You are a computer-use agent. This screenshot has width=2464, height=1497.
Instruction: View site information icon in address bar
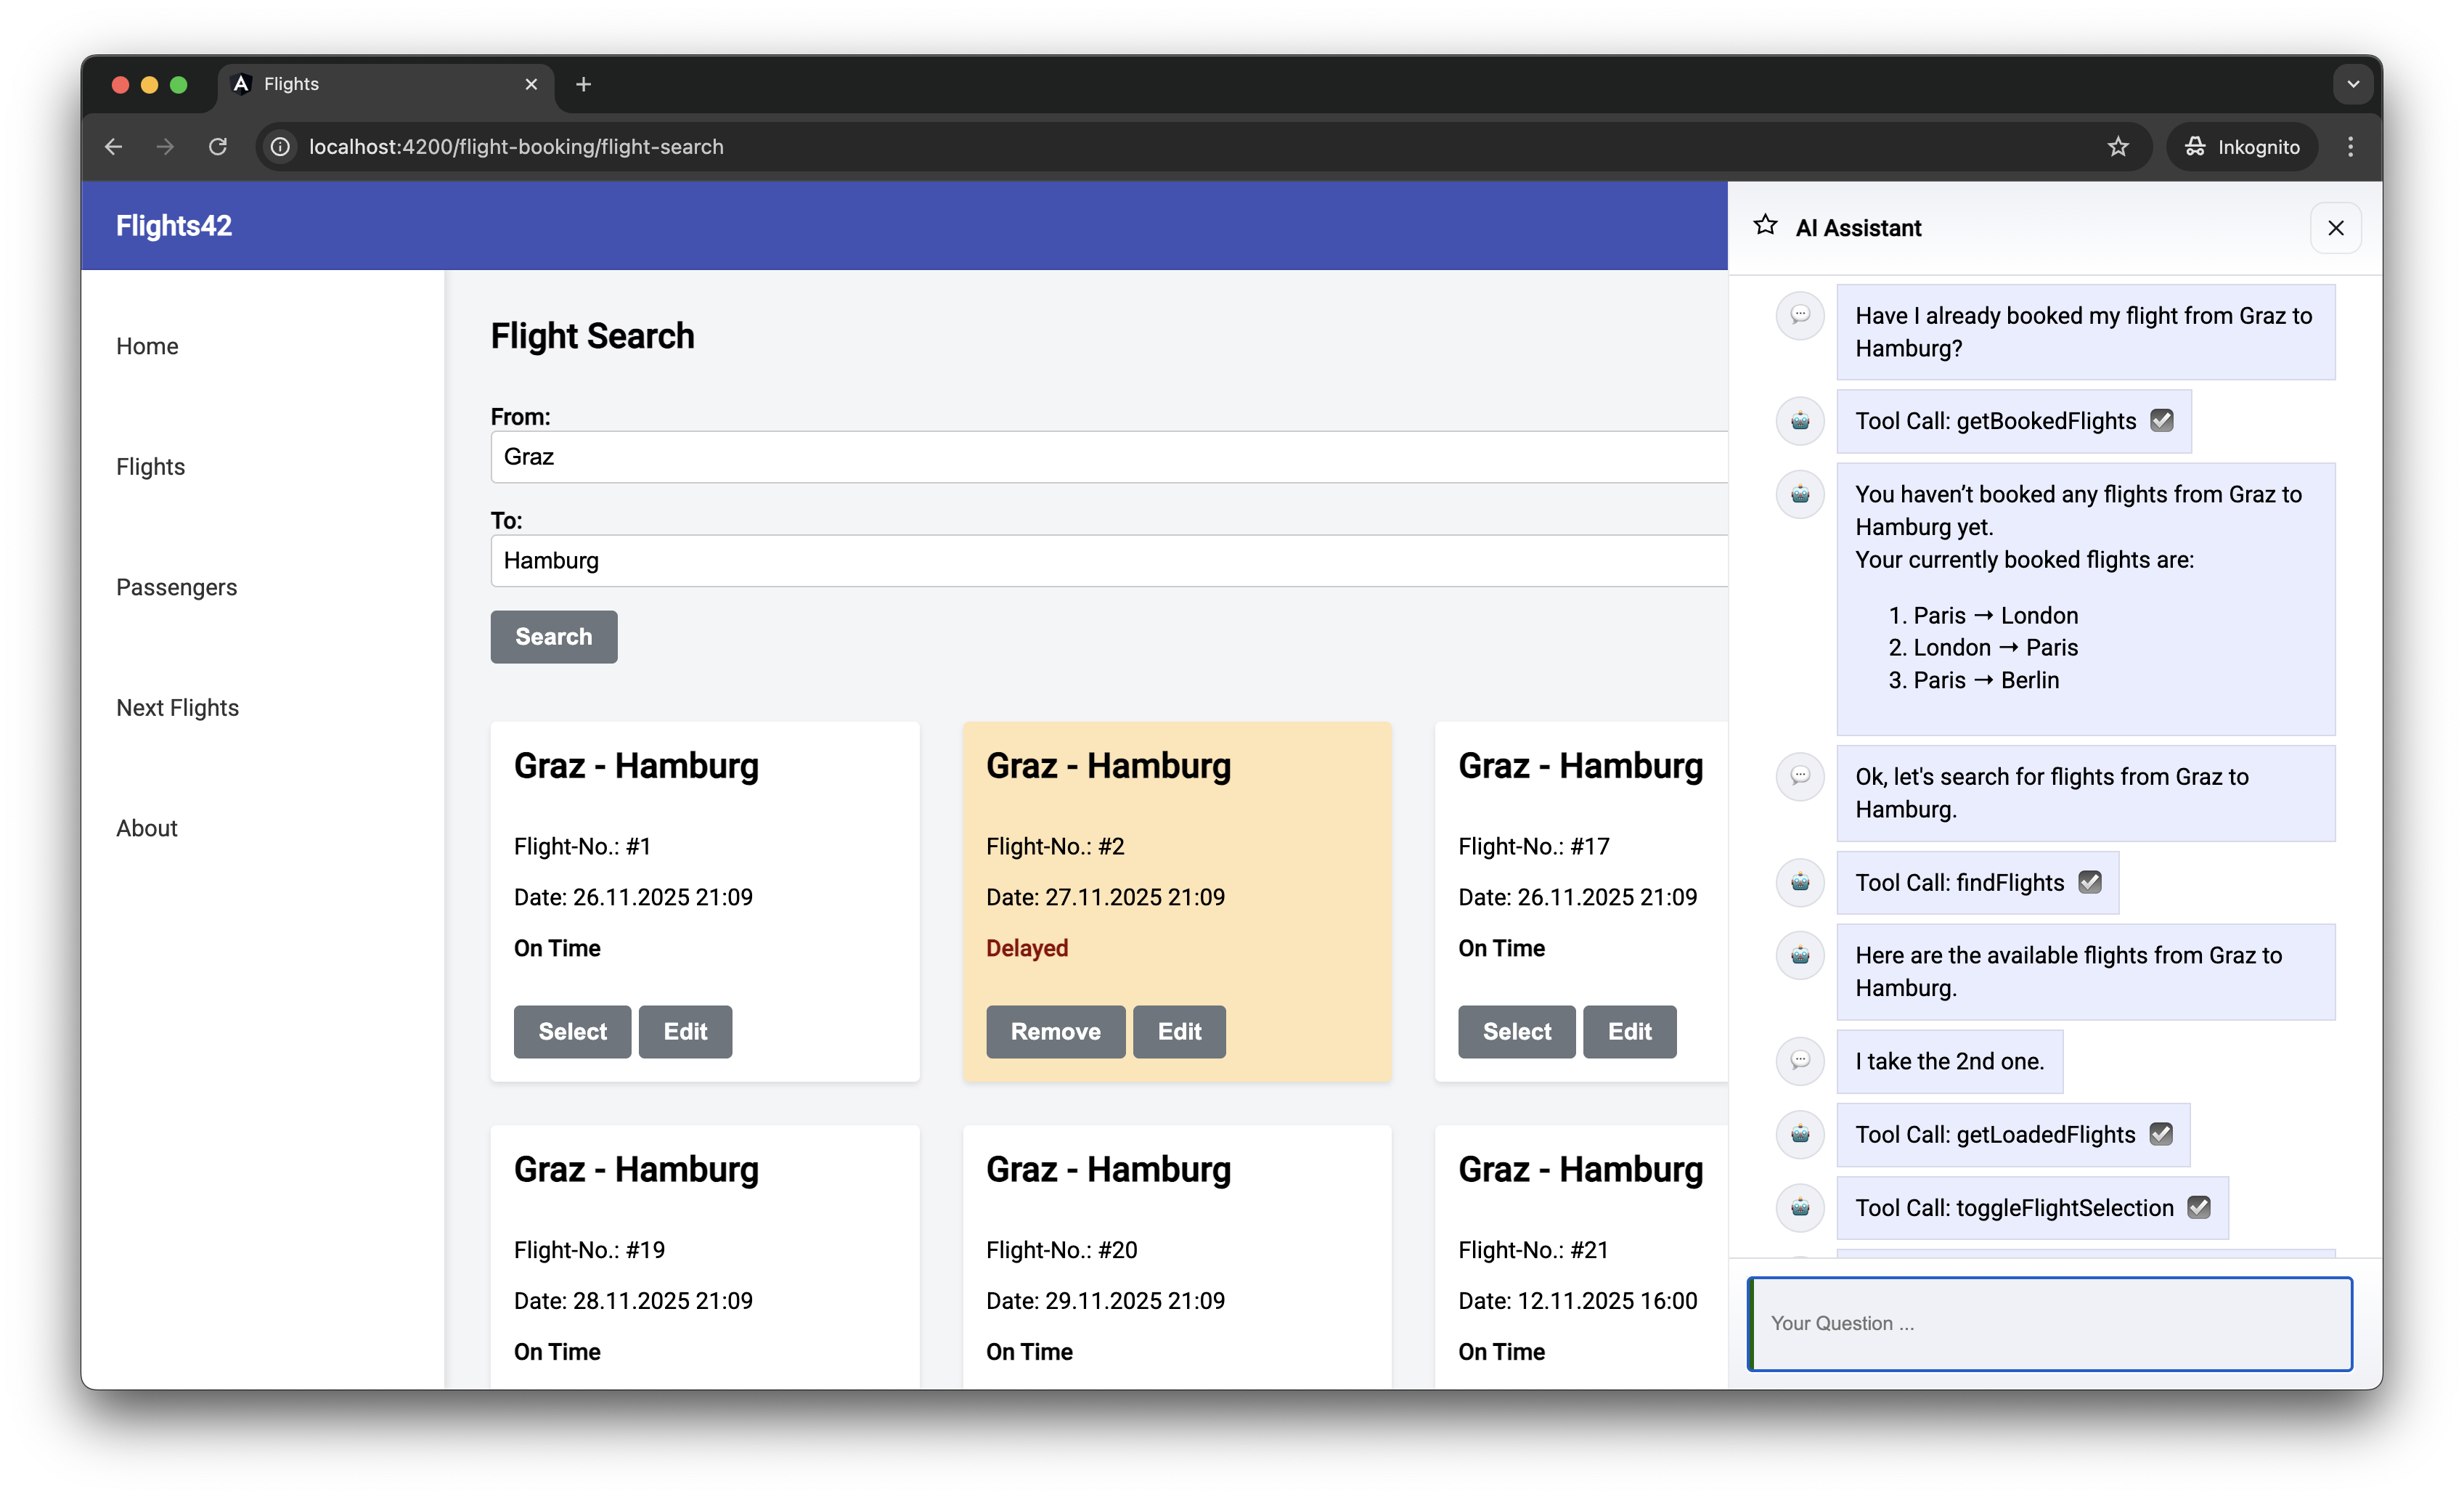click(x=281, y=147)
